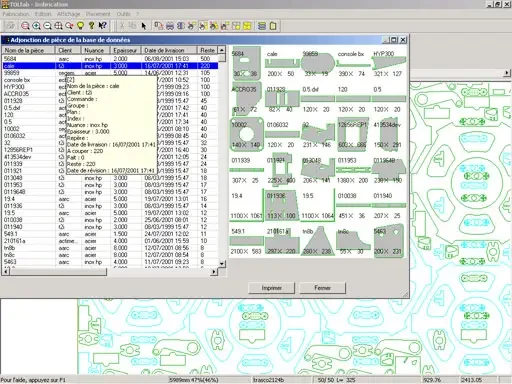Click the parts list scroll down arrow

[x=222, y=263]
